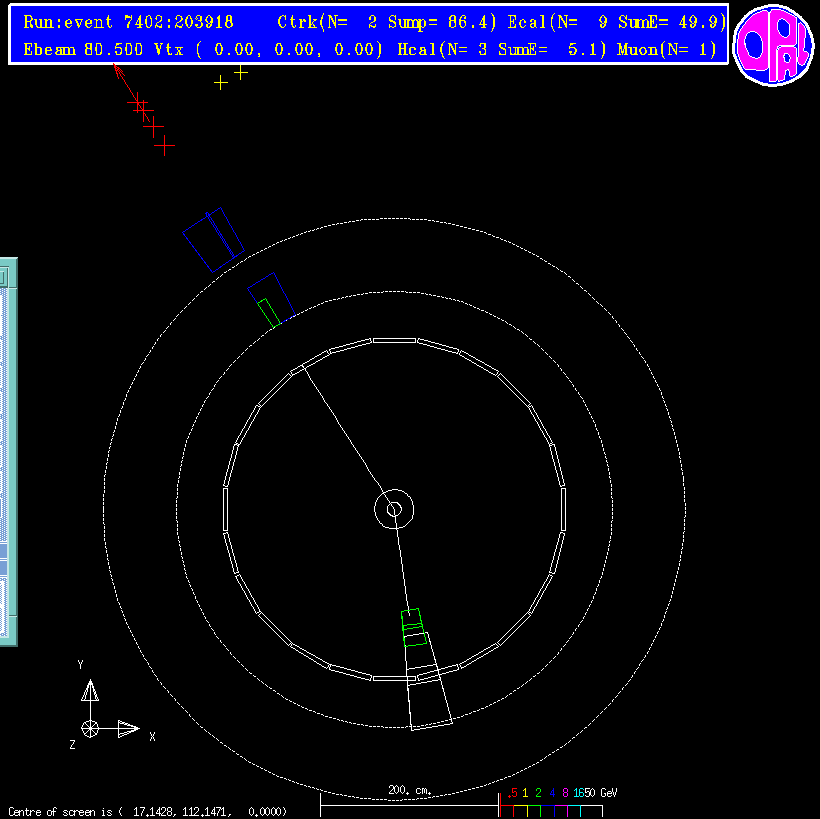The width and height of the screenshot is (821, 820).
Task: Click the teal window panel on the left edge
Action: [x=8, y=450]
